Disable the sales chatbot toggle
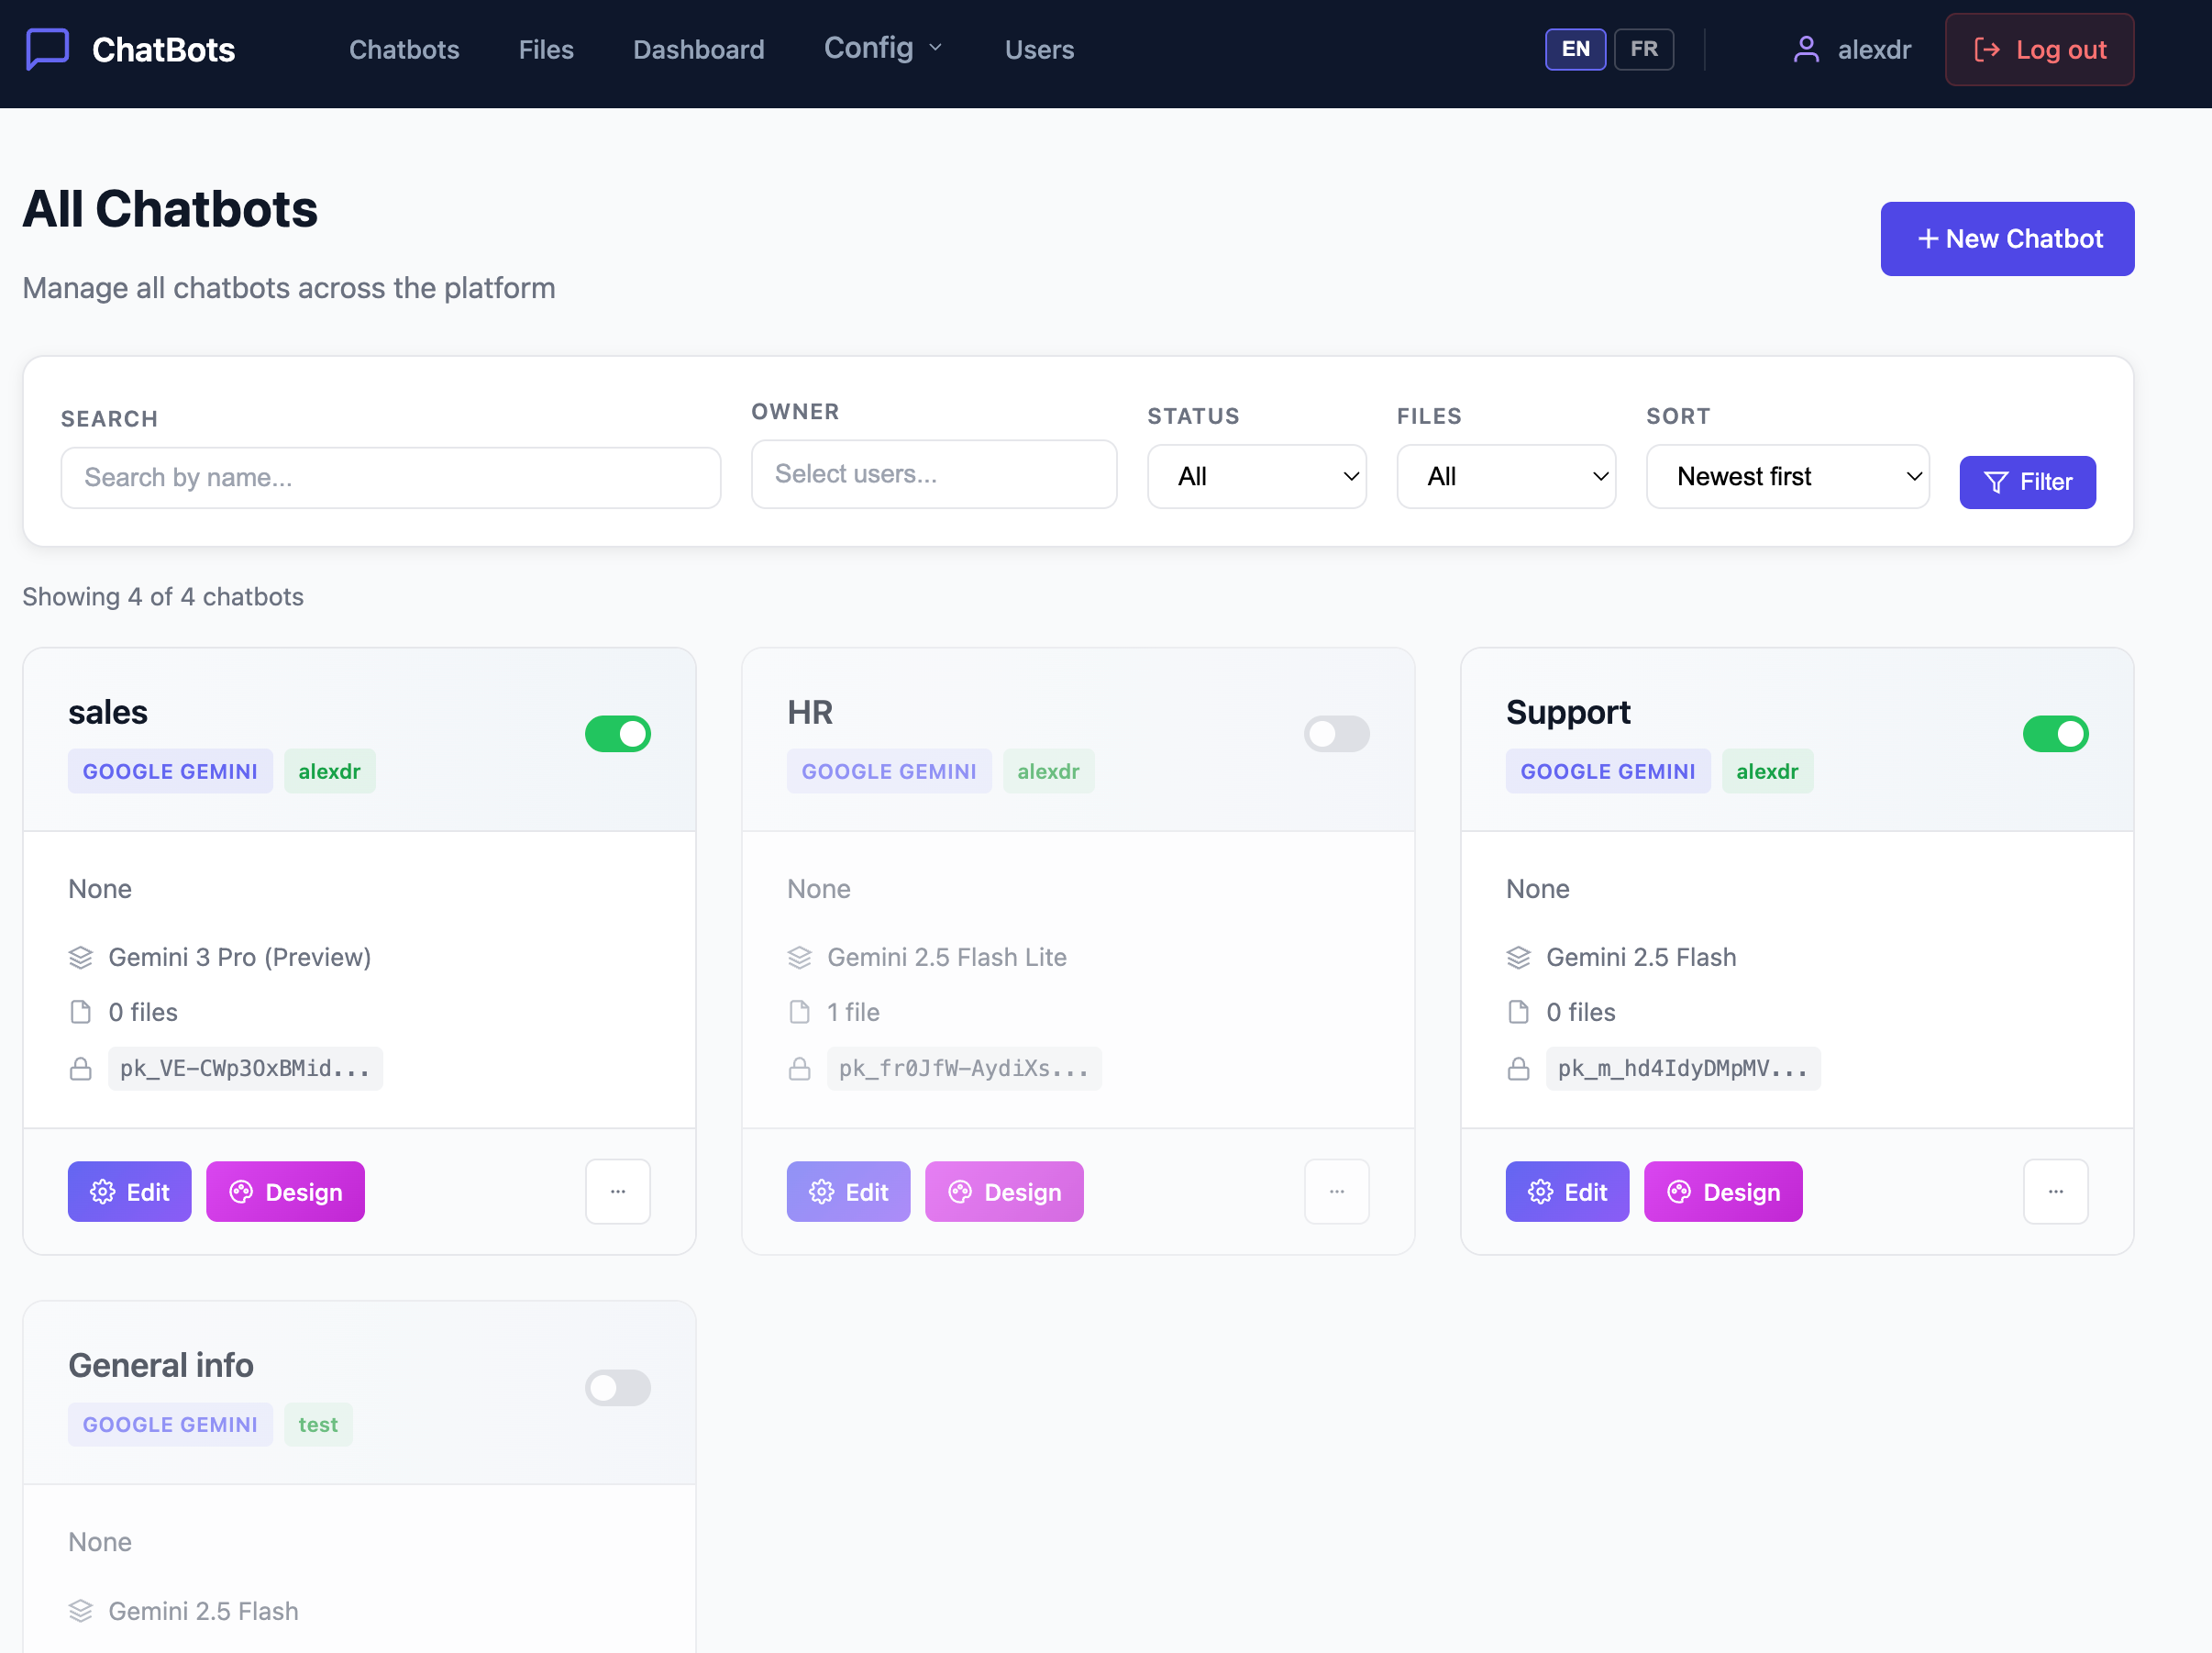The height and width of the screenshot is (1653, 2212). (618, 734)
